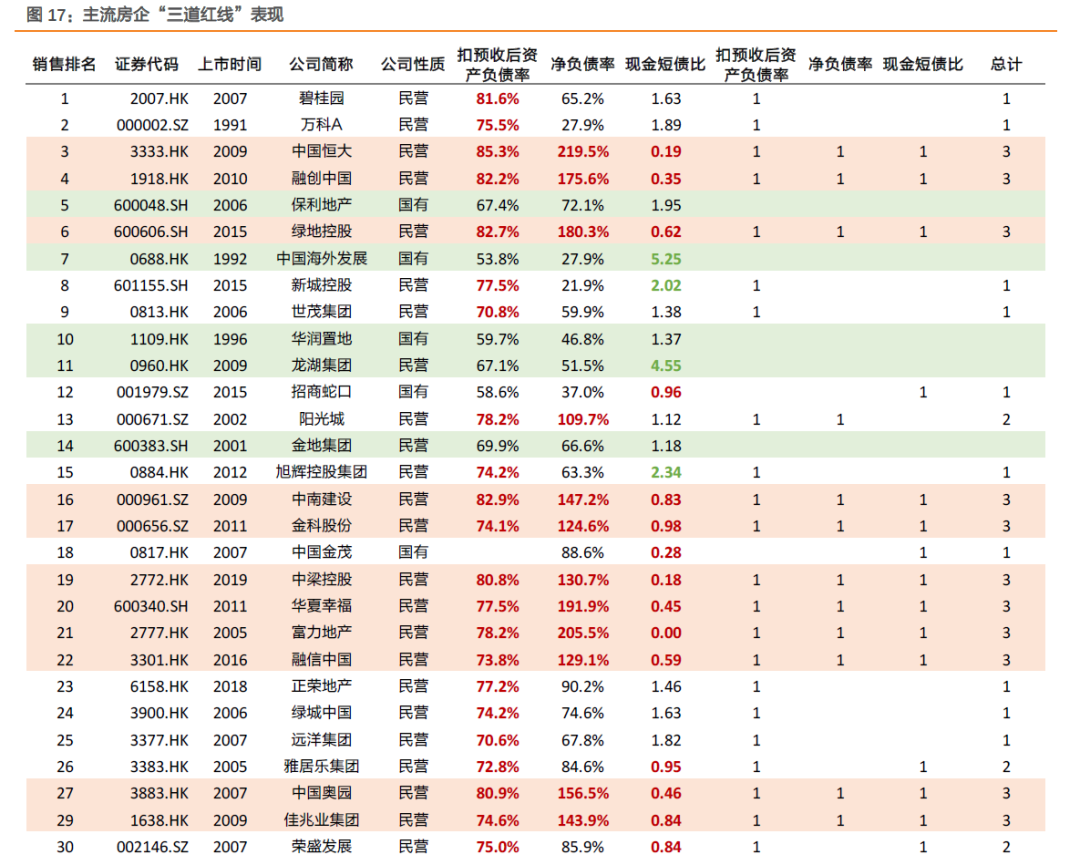Select company name 中梁控股
The image size is (1080, 865).
322,580
